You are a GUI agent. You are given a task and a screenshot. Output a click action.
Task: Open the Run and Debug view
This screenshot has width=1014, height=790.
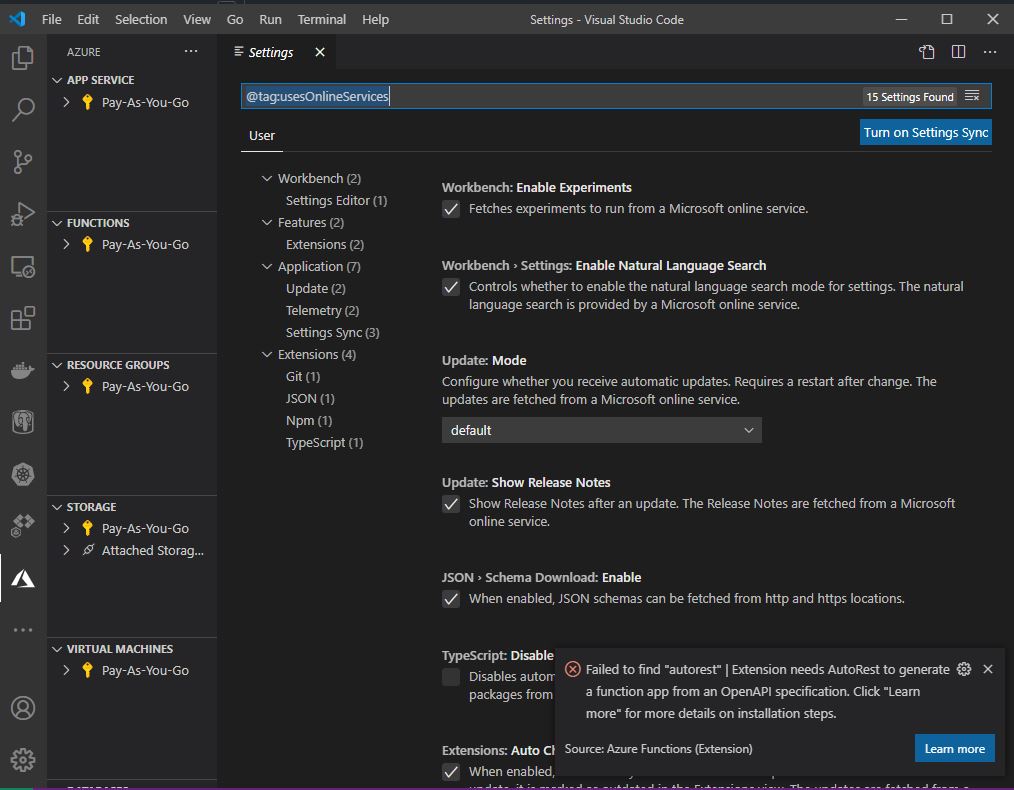[24, 214]
